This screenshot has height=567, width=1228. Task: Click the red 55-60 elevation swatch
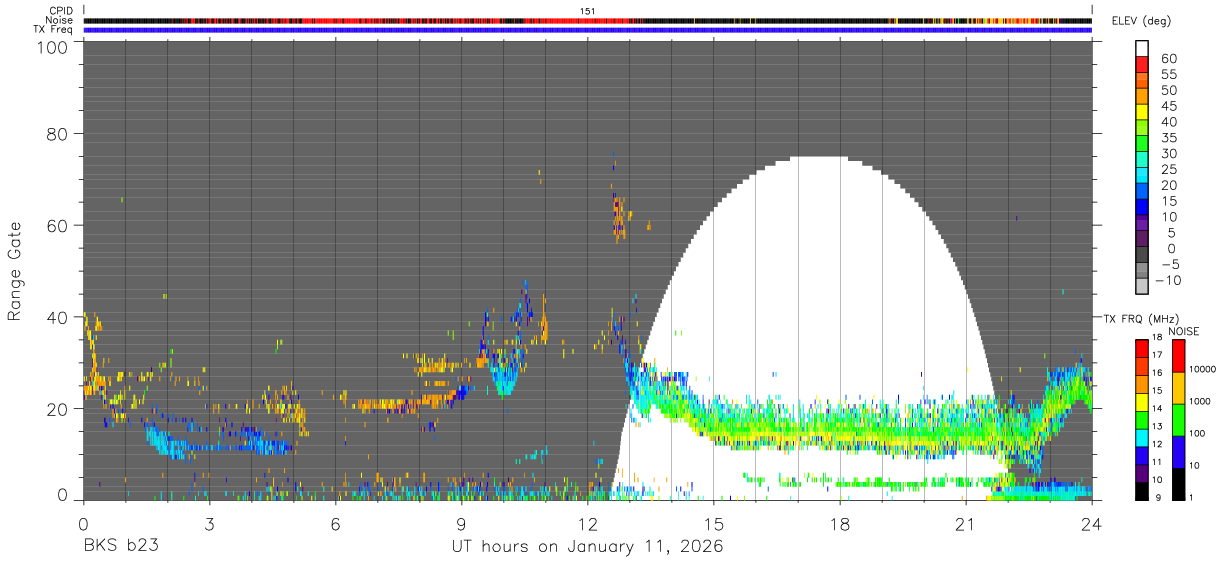(x=1143, y=65)
